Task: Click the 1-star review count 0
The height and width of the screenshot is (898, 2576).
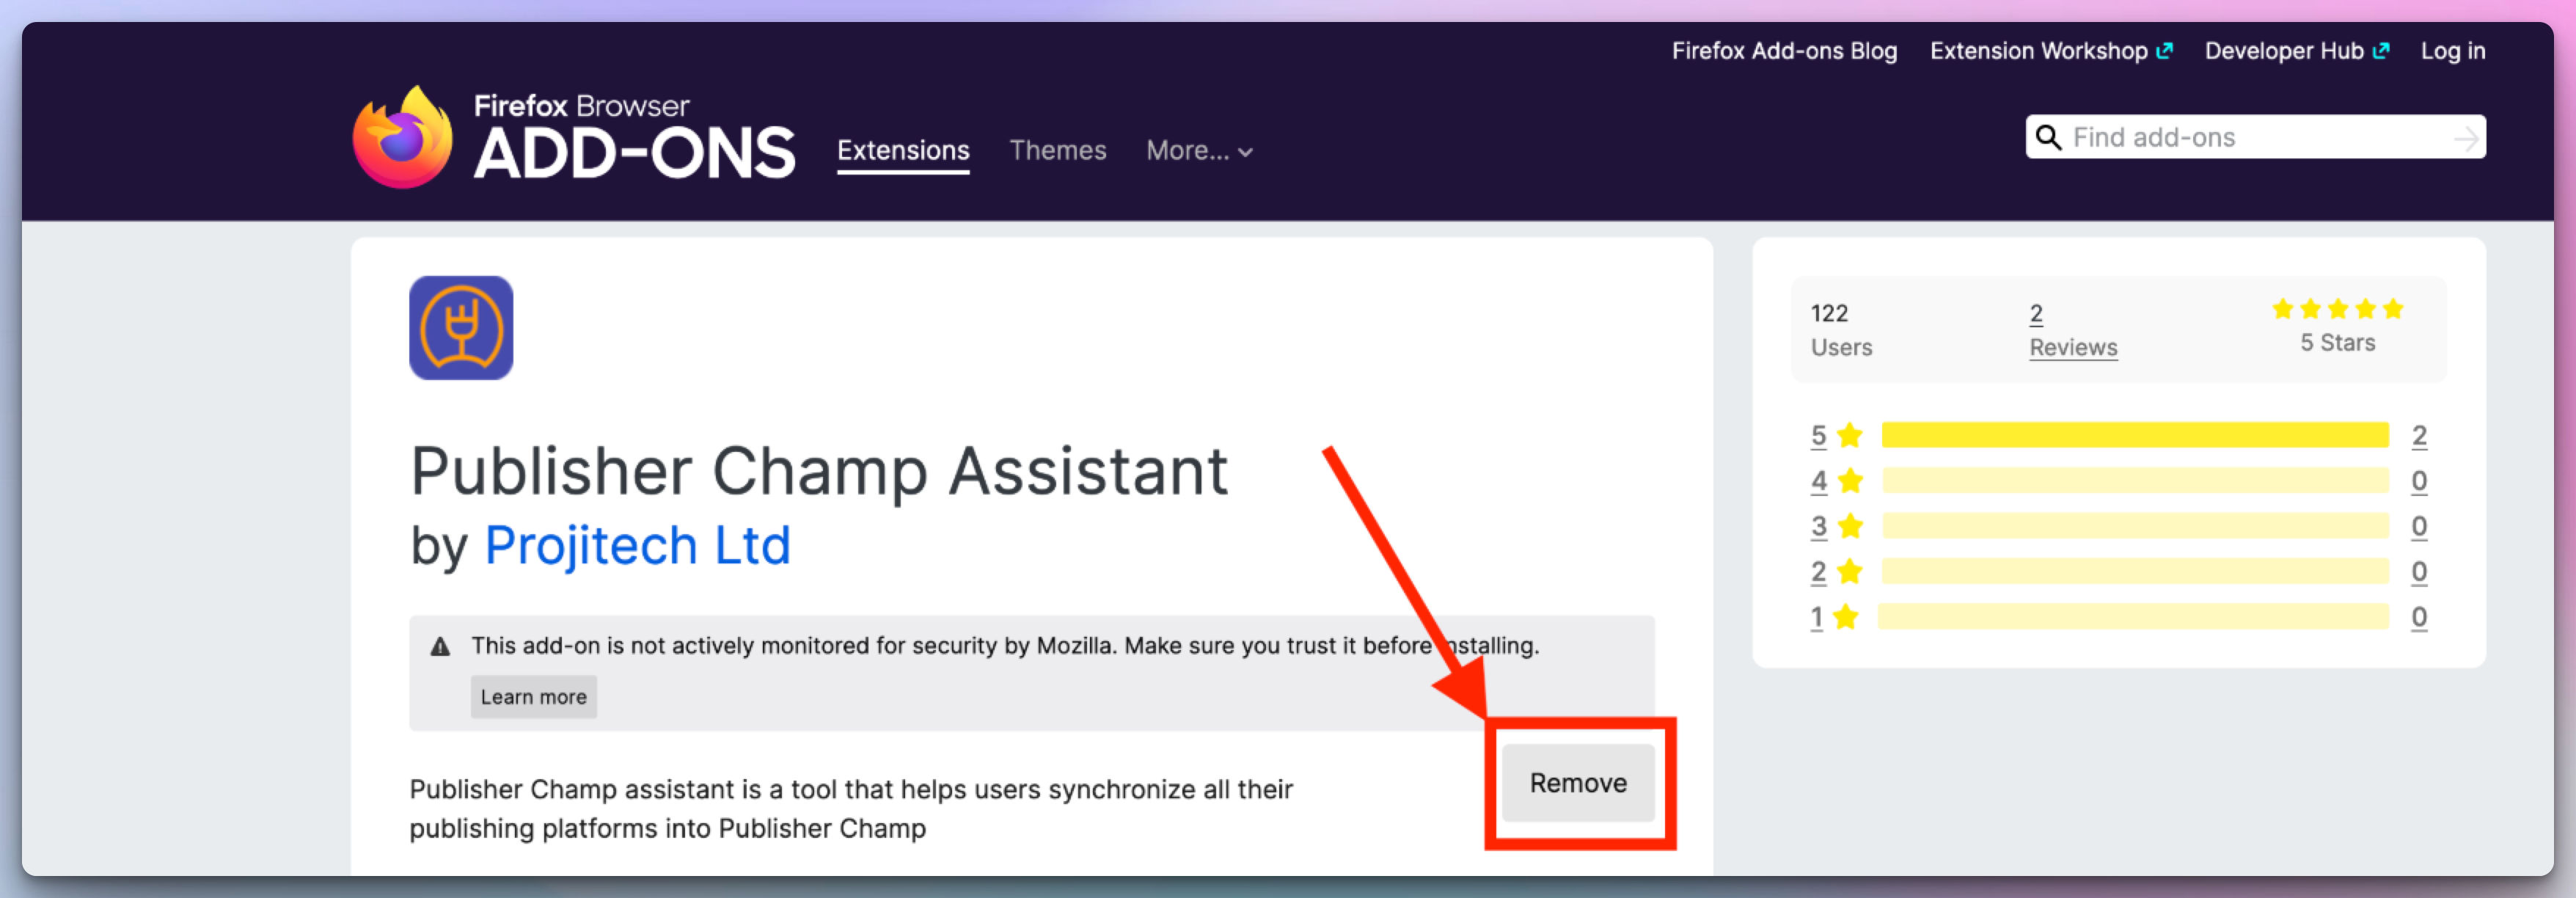Action: (x=2418, y=617)
